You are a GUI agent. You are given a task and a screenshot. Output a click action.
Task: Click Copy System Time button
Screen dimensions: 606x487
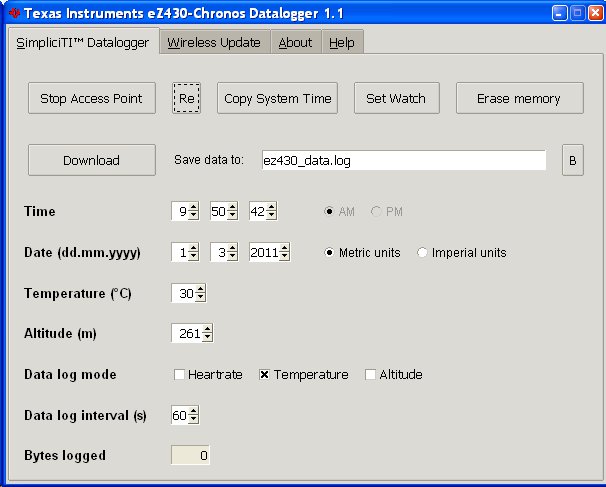(x=277, y=98)
